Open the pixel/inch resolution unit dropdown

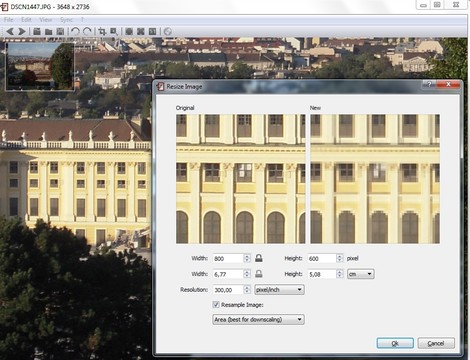(279, 290)
